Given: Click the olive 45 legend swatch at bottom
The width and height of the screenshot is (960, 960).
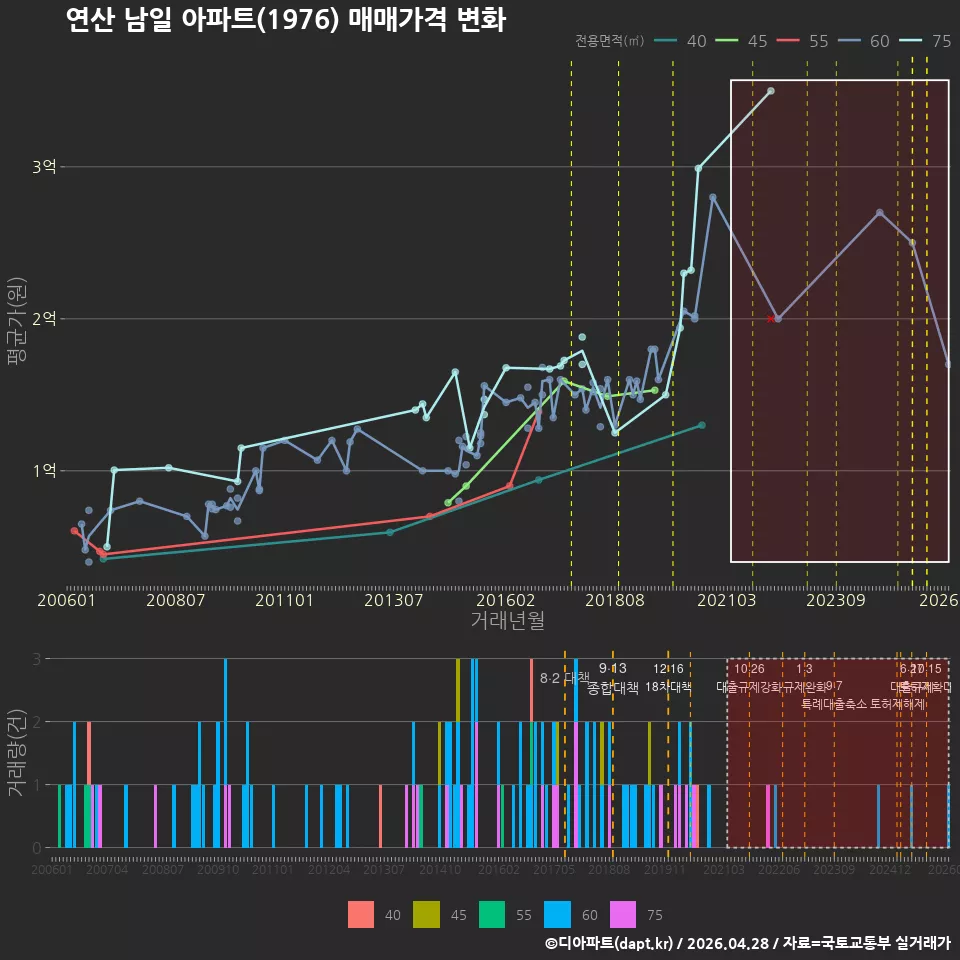Looking at the screenshot, I should coord(426,915).
